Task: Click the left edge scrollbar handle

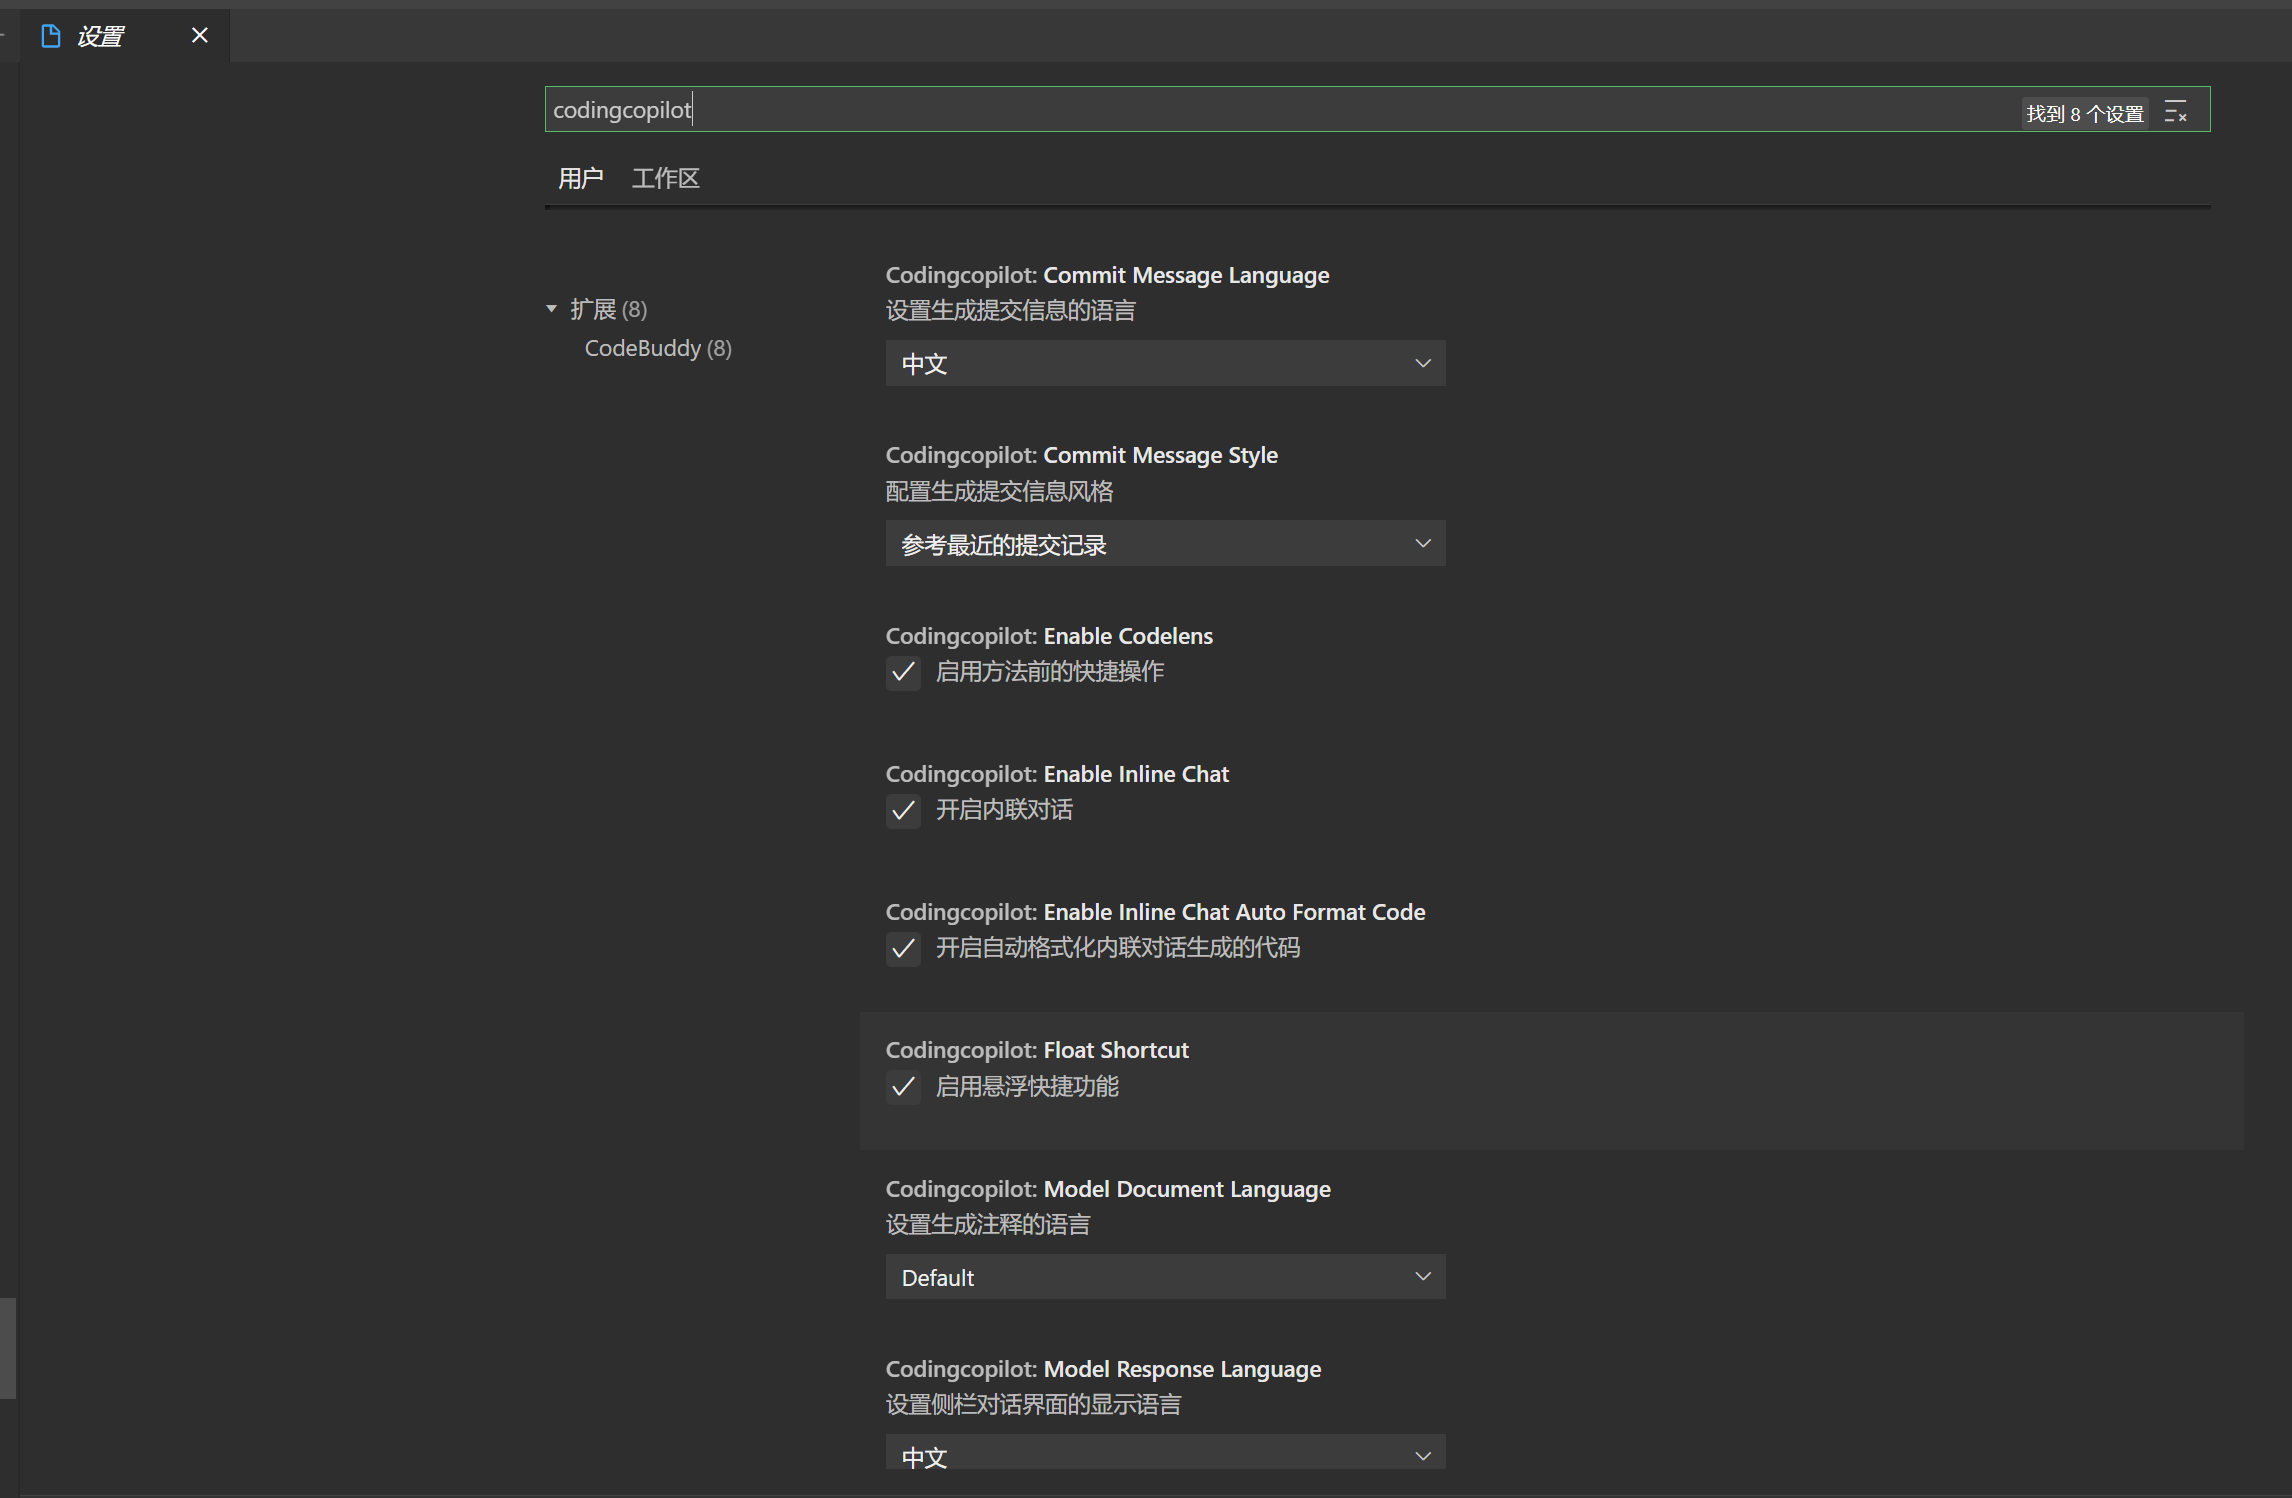Action: point(8,1348)
